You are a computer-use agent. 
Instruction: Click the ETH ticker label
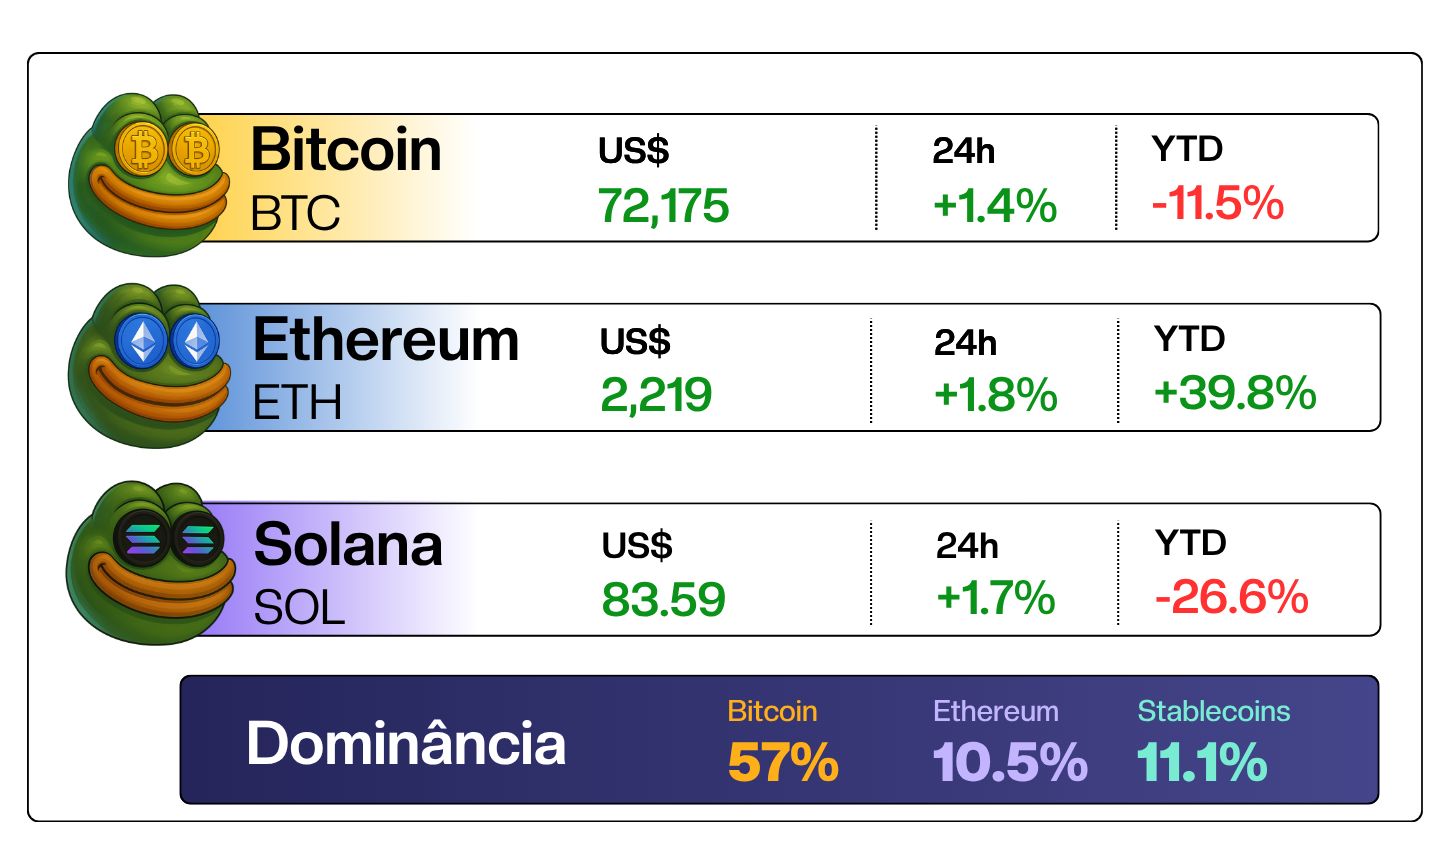coord(297,403)
